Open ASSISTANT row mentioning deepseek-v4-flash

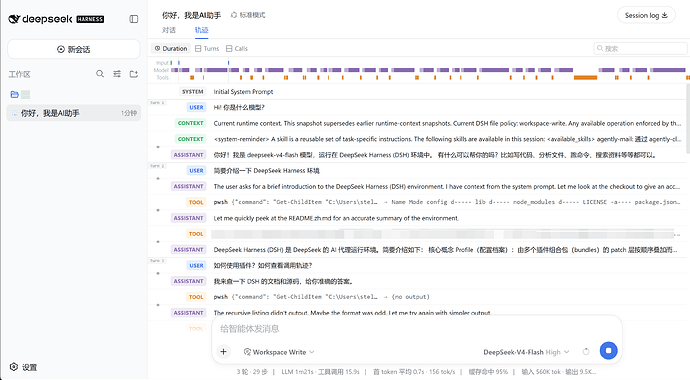417,155
